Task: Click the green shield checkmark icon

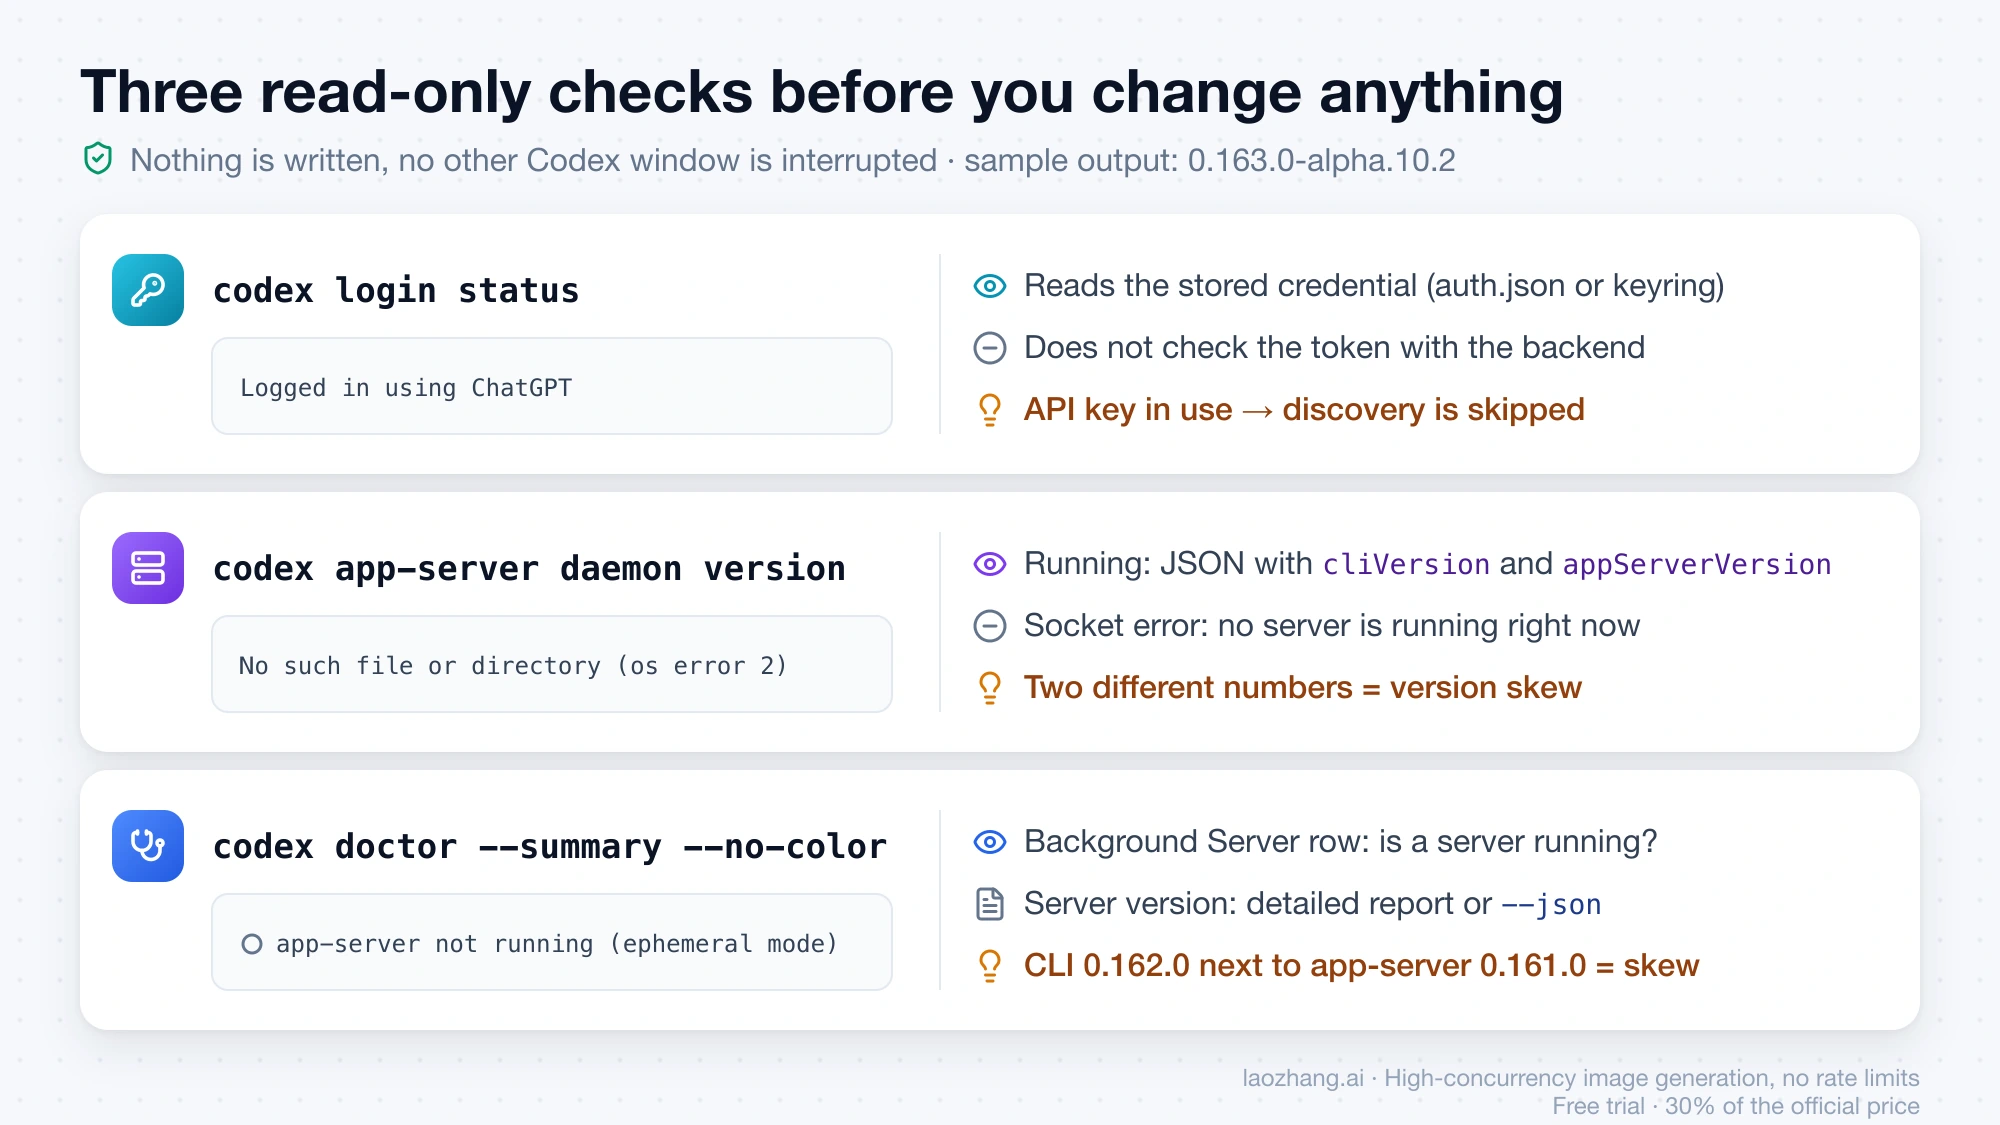Action: point(98,159)
